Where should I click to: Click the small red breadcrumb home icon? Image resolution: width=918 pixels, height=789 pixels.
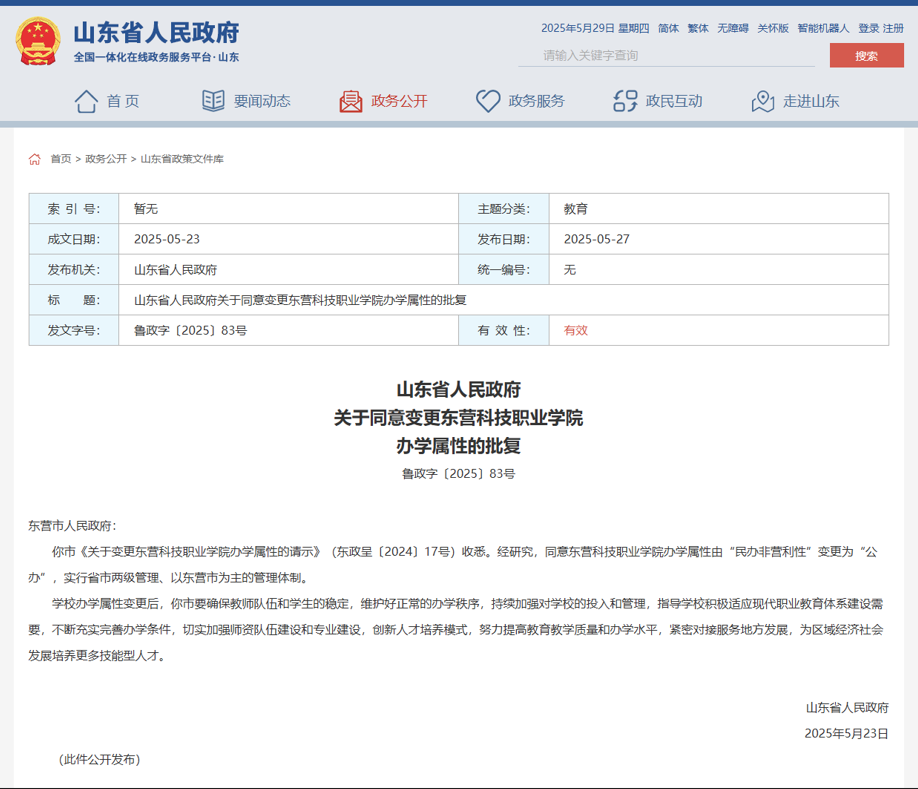tap(35, 159)
